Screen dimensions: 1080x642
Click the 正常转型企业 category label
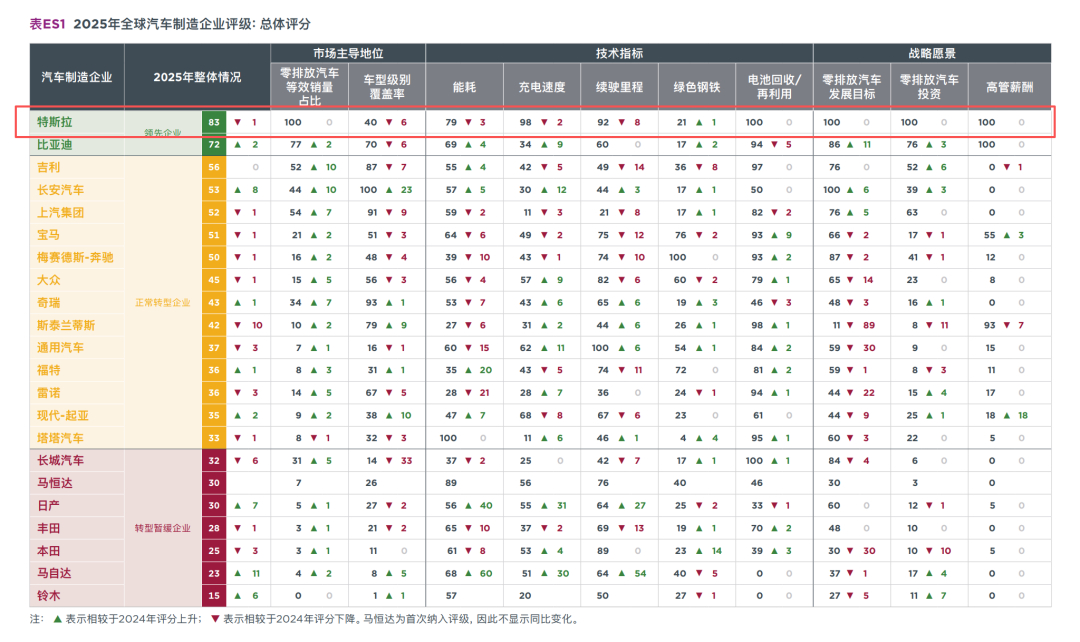pos(163,302)
